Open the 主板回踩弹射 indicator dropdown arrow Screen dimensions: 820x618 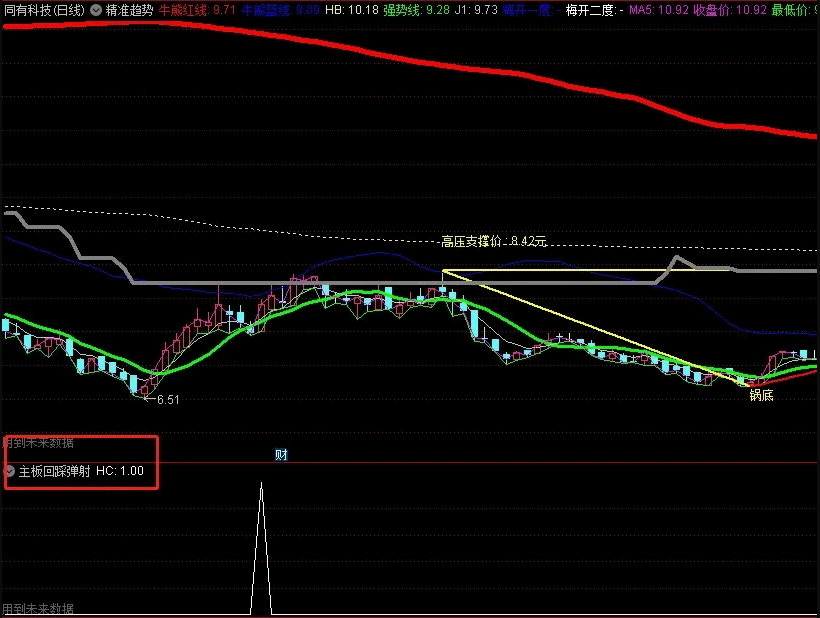tap(9, 471)
